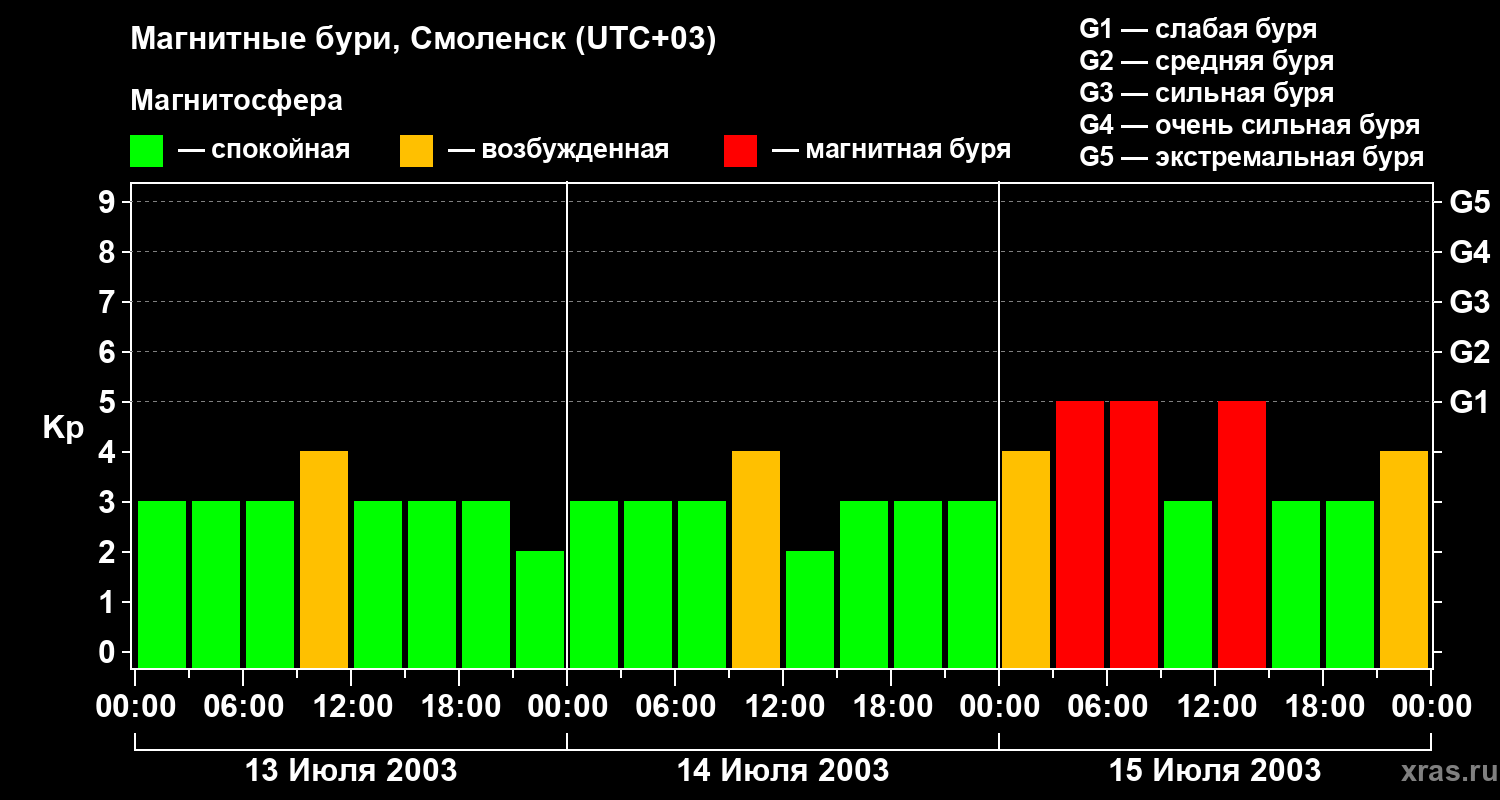
Task: Click the '12:00' tick label above 15 Июля
Action: click(1215, 707)
